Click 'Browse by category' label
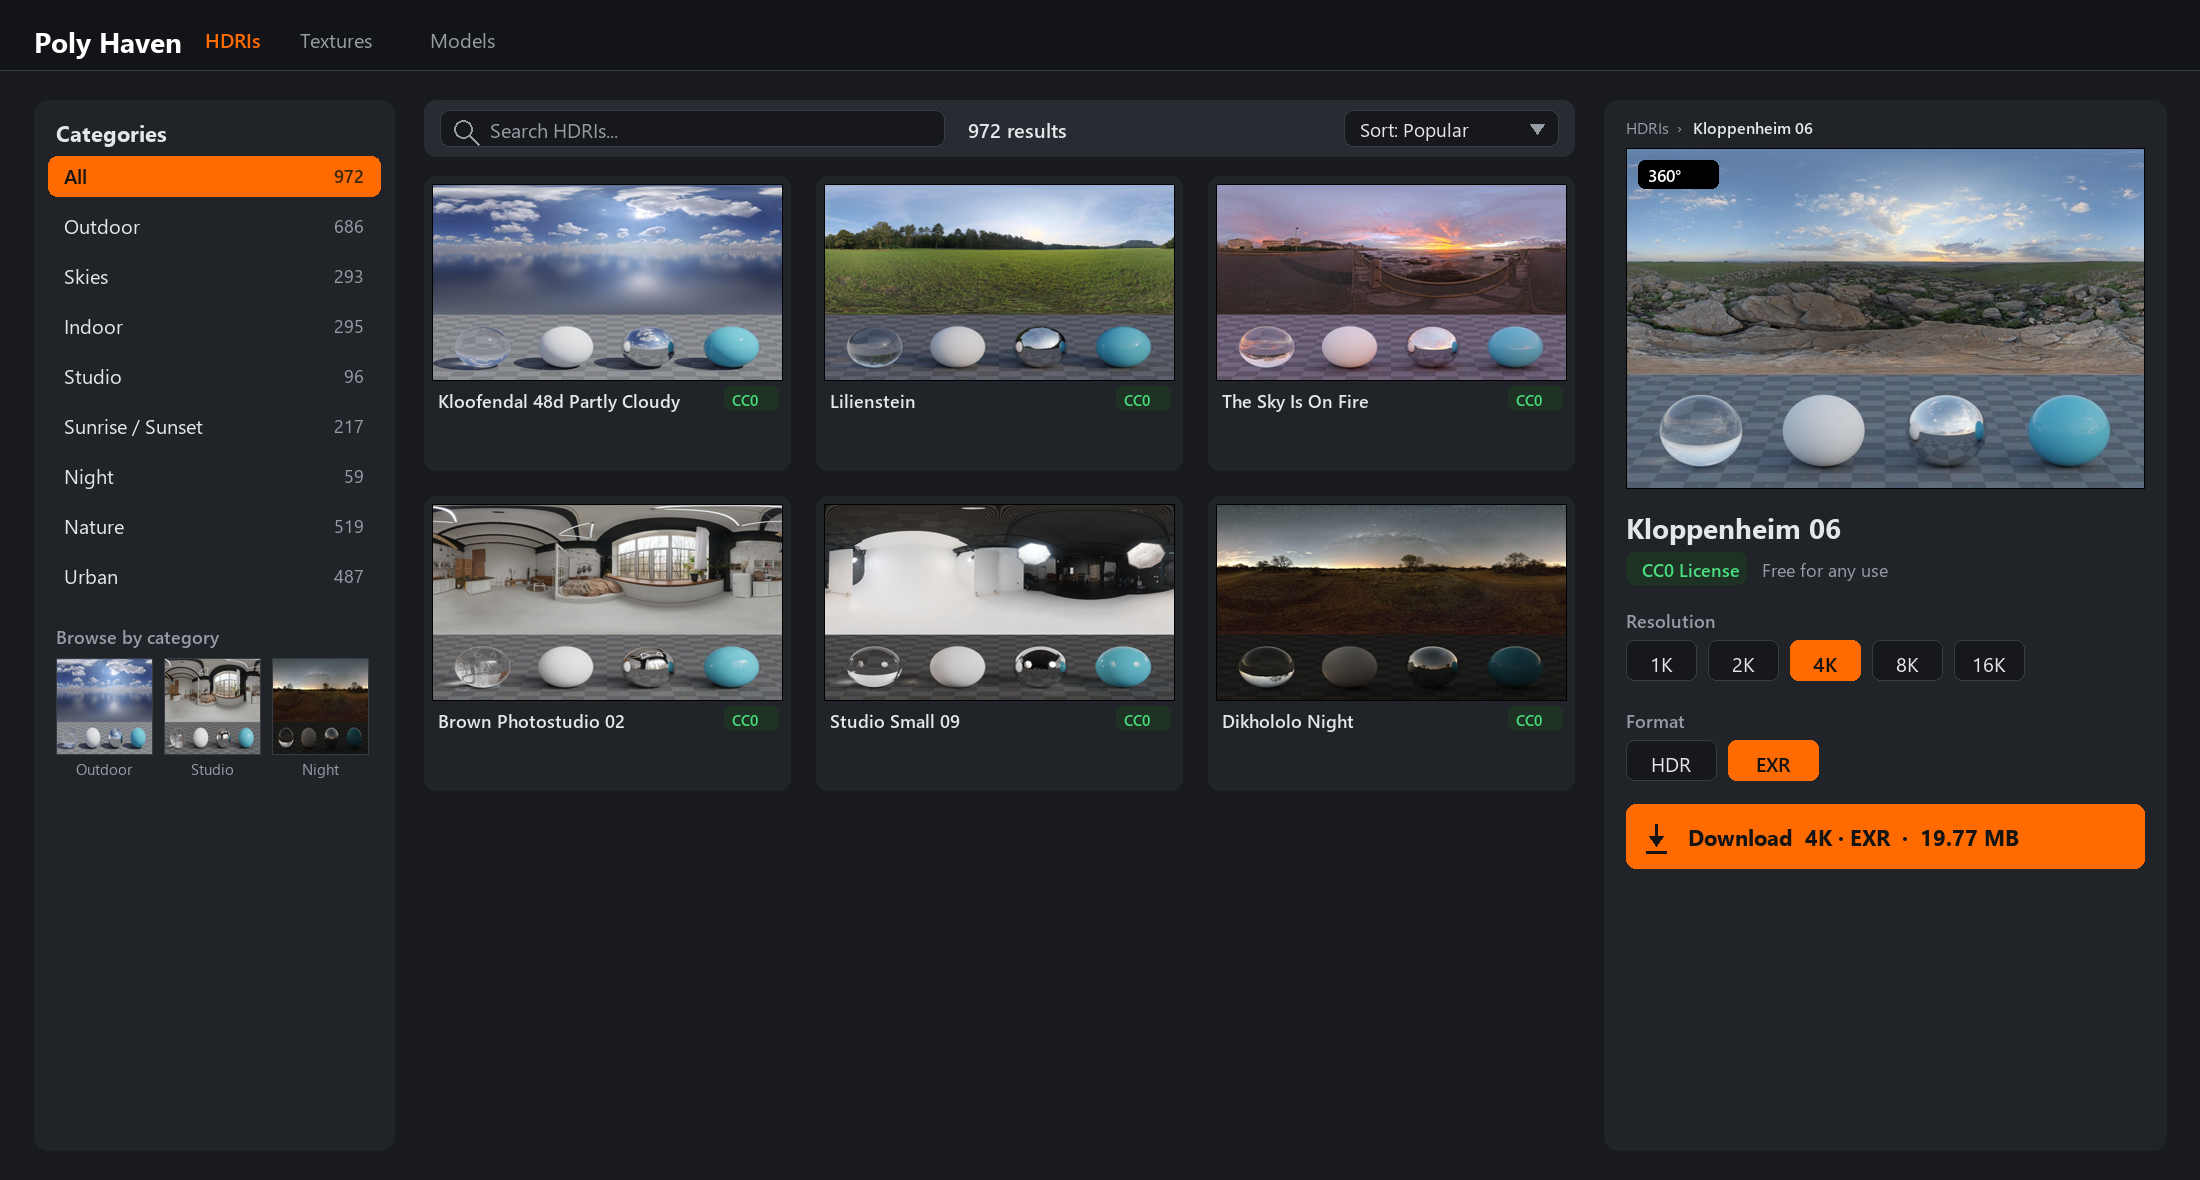 coord(137,637)
